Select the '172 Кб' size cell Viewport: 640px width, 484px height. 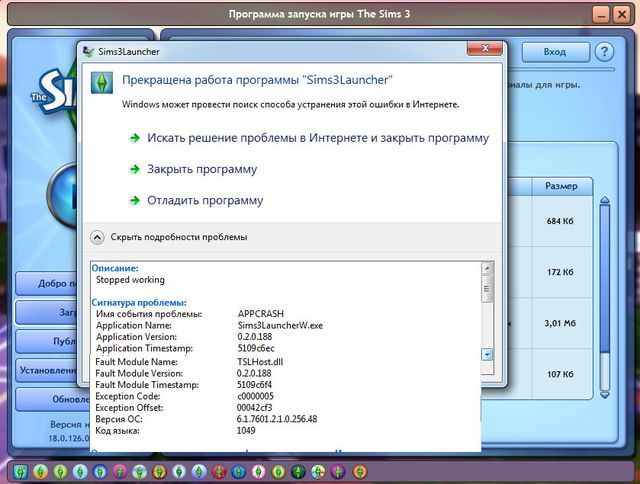click(x=560, y=272)
